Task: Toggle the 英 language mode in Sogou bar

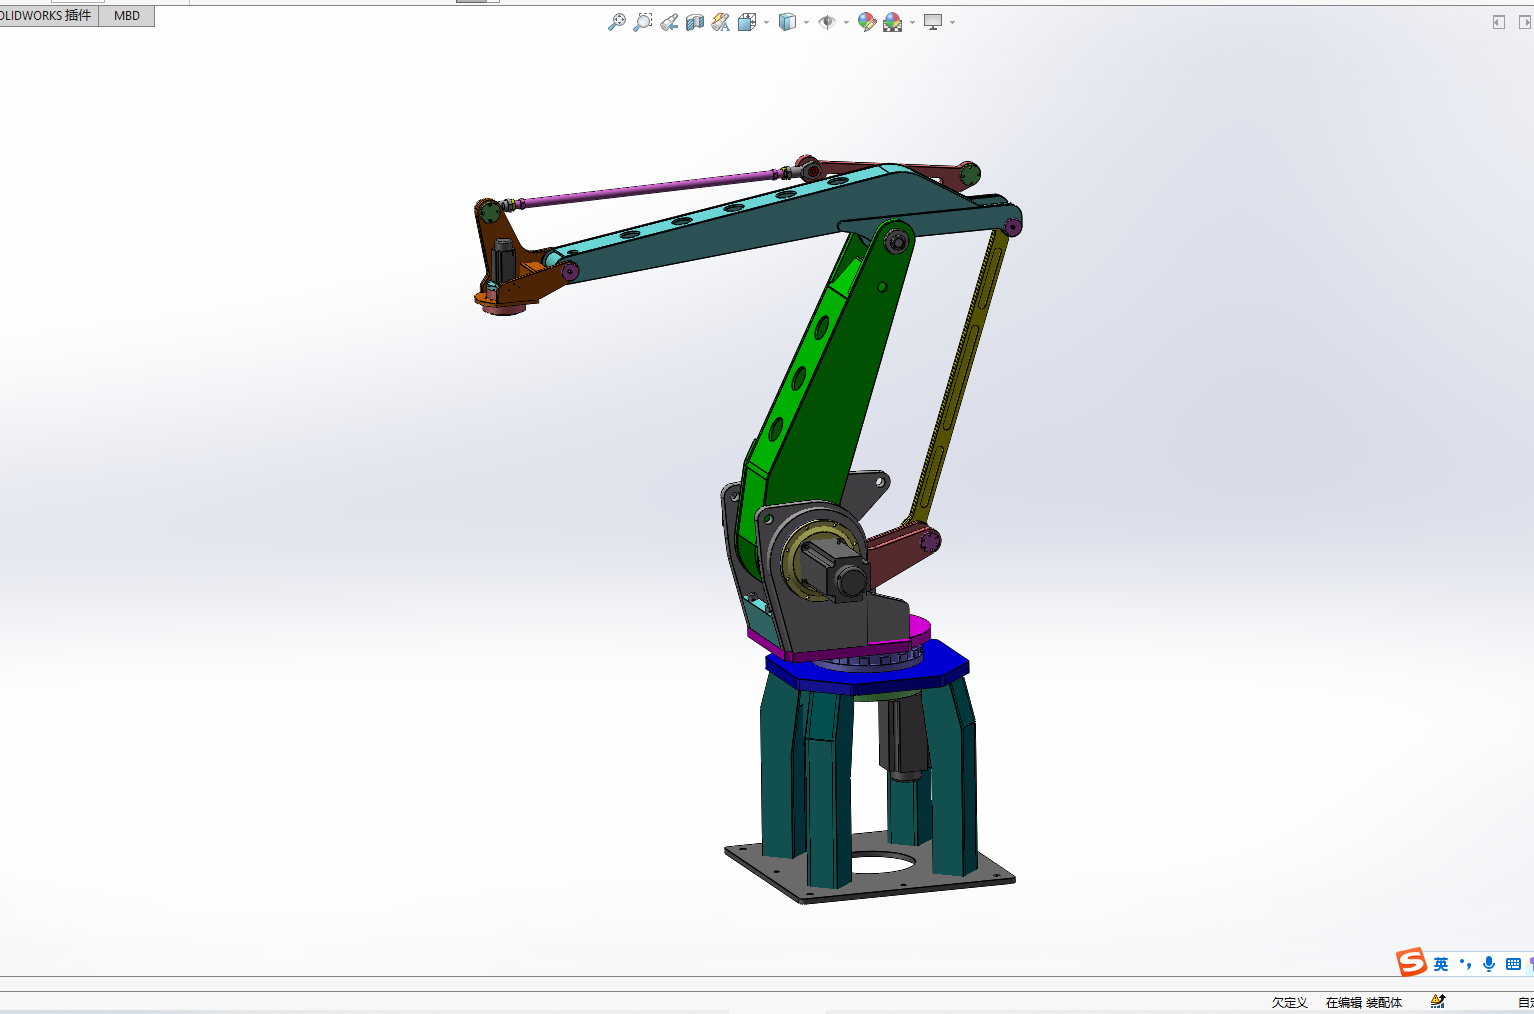Action: click(1440, 964)
